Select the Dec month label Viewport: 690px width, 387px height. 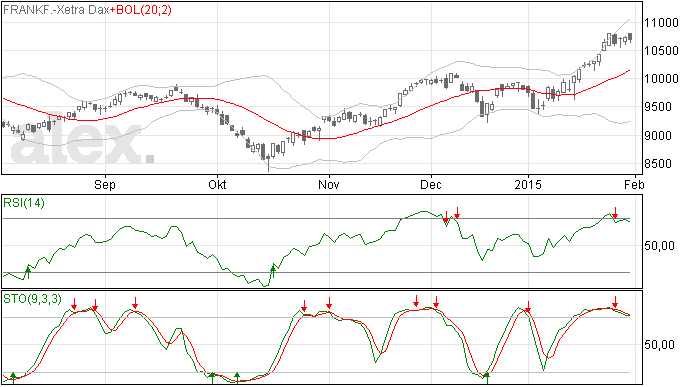pyautogui.click(x=431, y=184)
